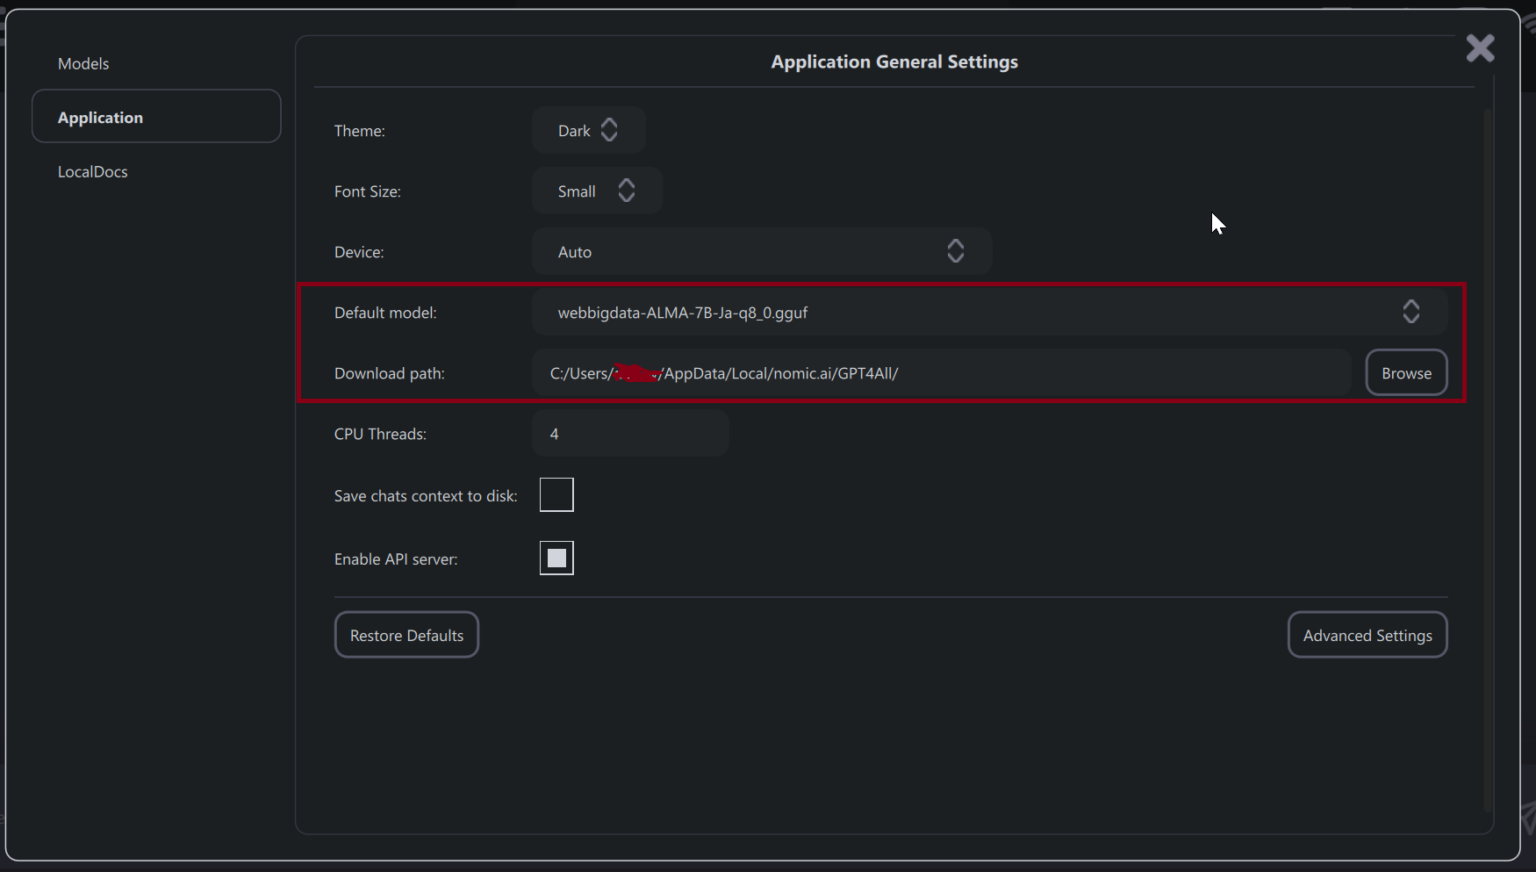The height and width of the screenshot is (872, 1536).
Task: Select the download path text field
Action: [940, 372]
